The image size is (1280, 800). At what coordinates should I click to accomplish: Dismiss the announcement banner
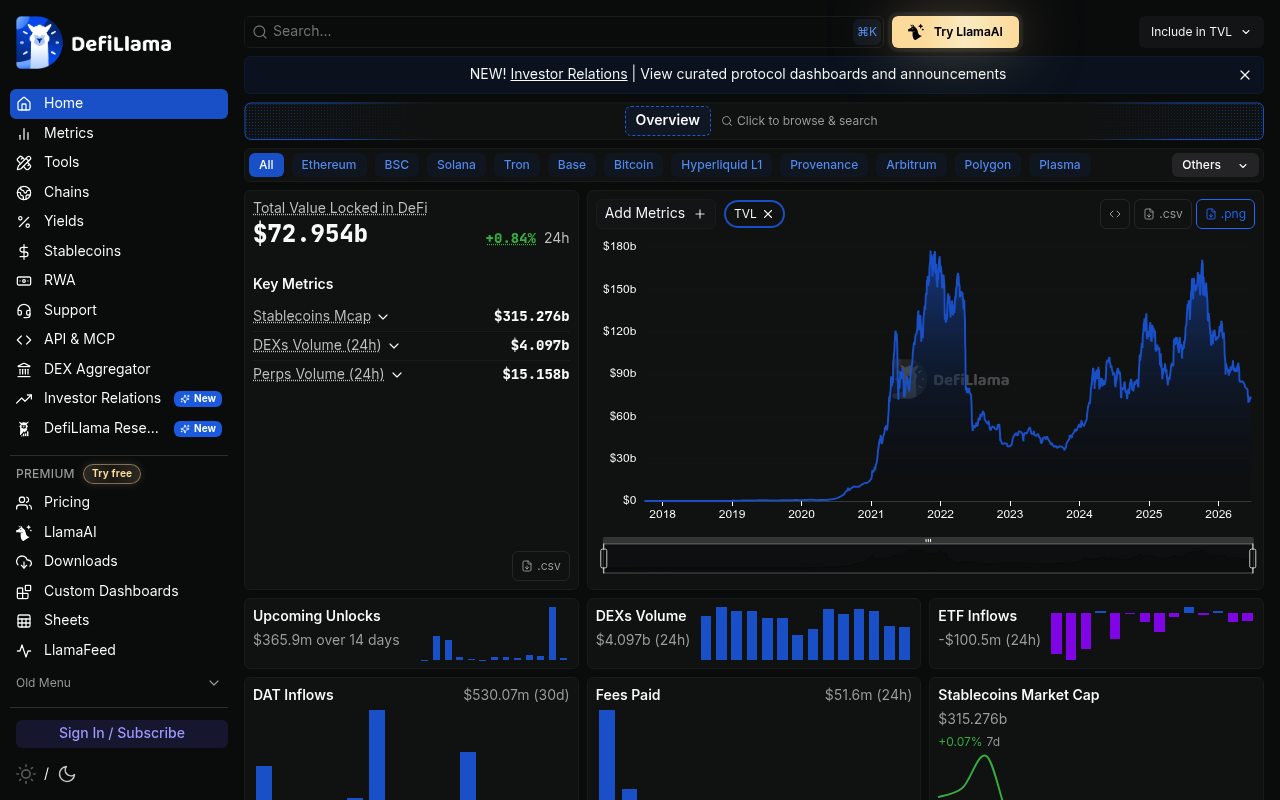(x=1245, y=75)
